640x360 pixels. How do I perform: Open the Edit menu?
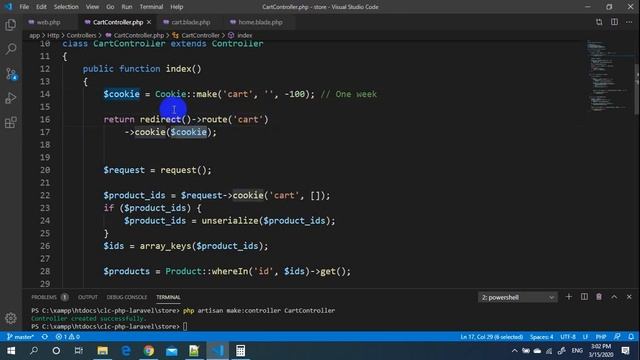click(x=41, y=7)
